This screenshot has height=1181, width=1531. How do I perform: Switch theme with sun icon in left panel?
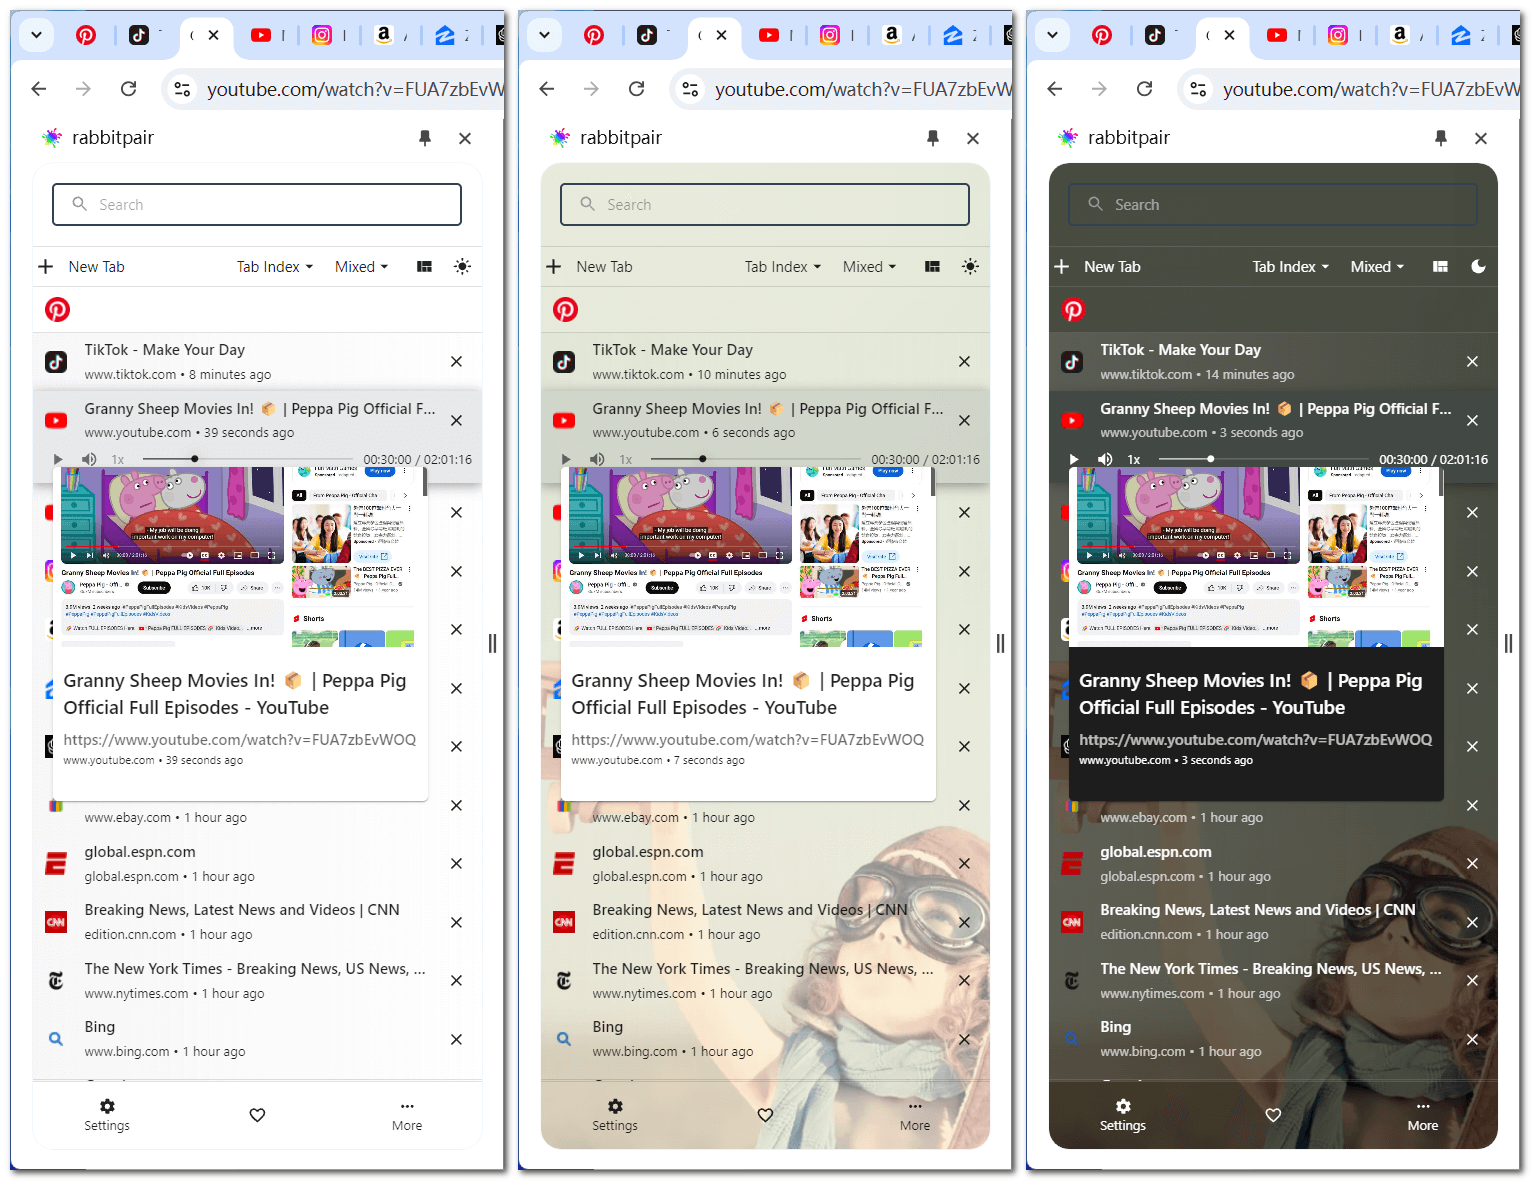(x=462, y=267)
